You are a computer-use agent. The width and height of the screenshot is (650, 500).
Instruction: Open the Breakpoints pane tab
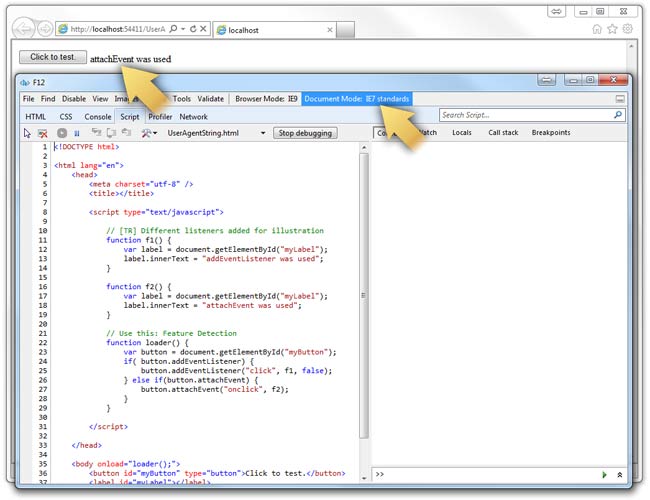pyautogui.click(x=551, y=132)
